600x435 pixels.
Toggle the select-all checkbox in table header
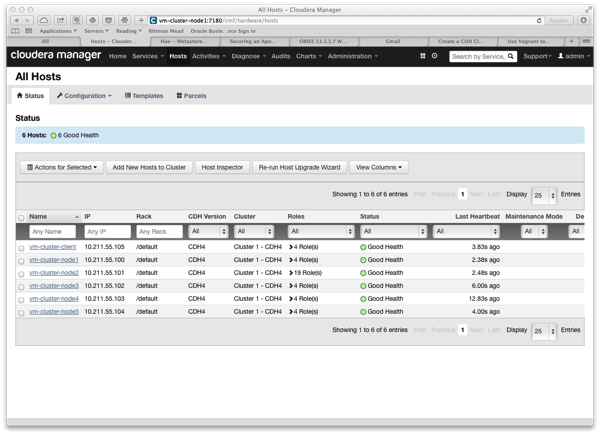[x=21, y=218]
